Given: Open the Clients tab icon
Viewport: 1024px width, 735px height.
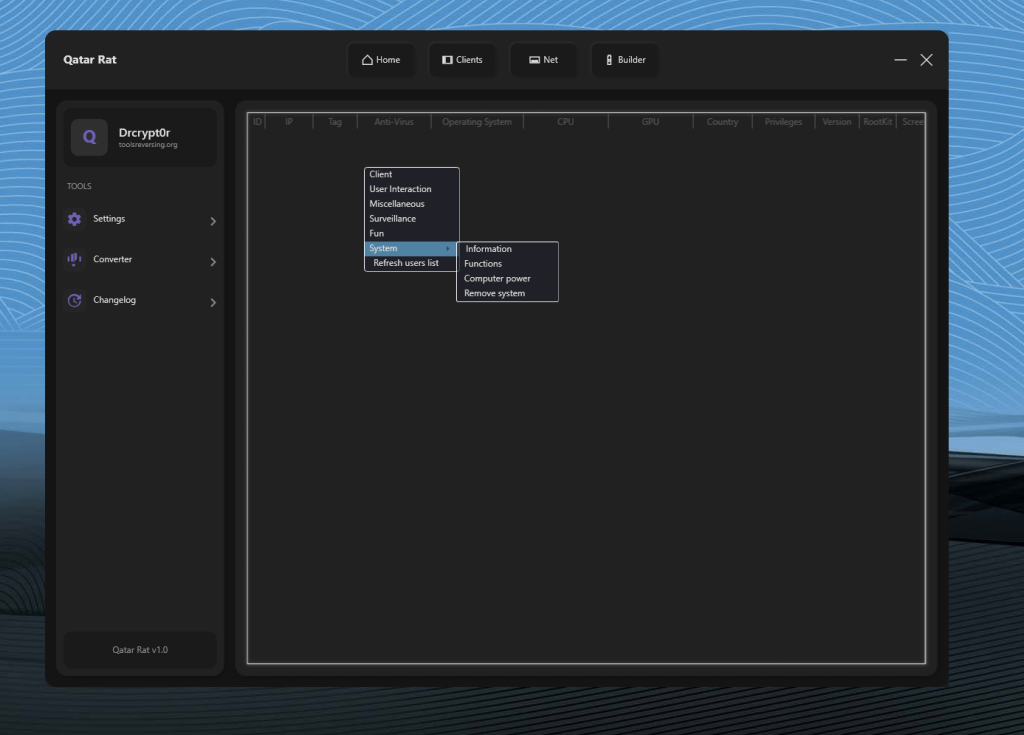Looking at the screenshot, I should (x=447, y=60).
